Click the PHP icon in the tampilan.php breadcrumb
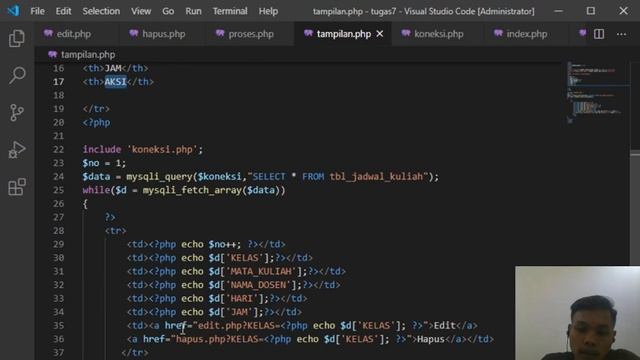This screenshot has height=360, width=640. pyautogui.click(x=52, y=54)
